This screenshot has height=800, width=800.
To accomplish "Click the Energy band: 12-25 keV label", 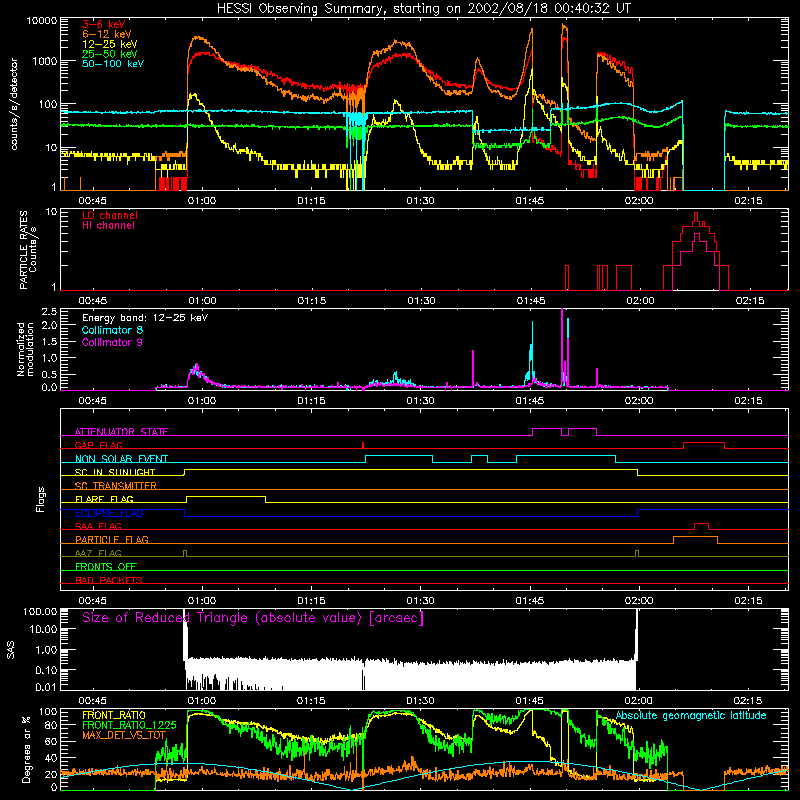I will [145, 318].
